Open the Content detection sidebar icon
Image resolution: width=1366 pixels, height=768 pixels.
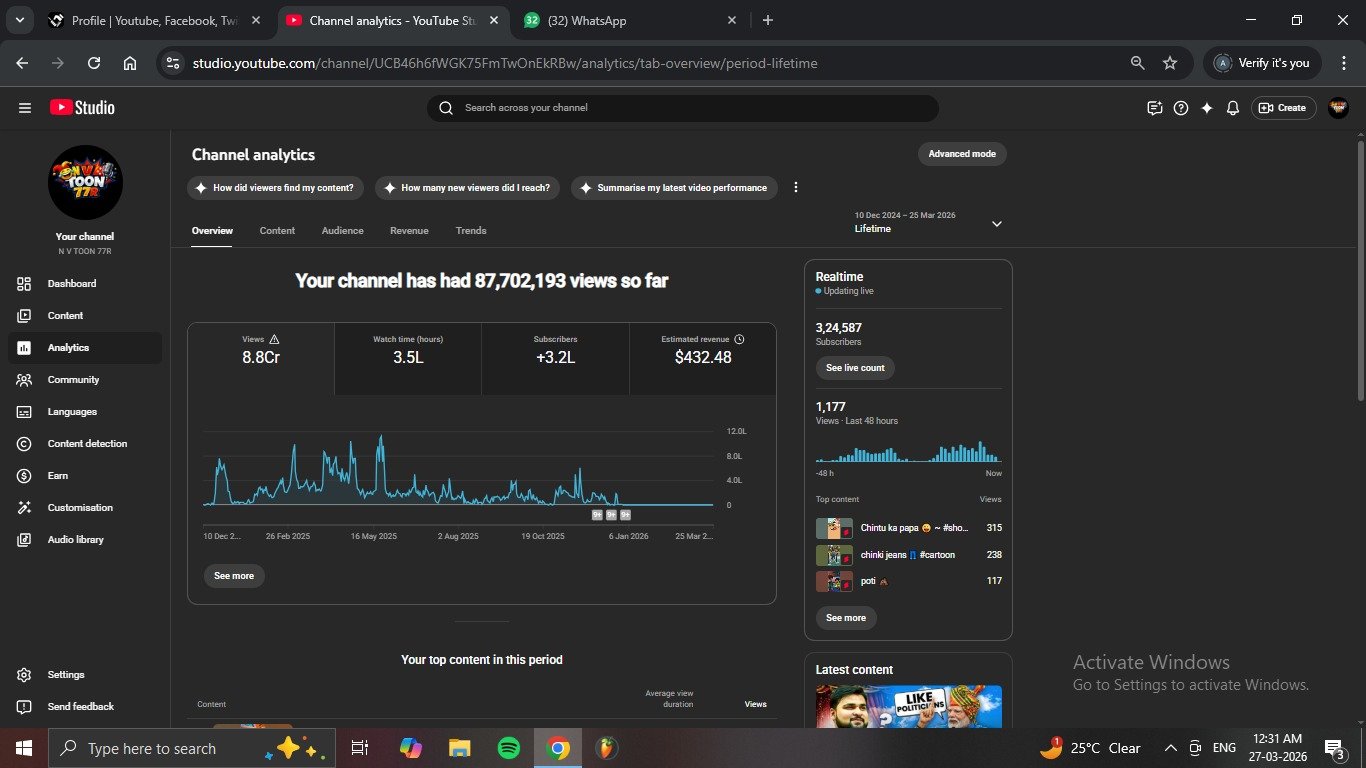pyautogui.click(x=25, y=444)
